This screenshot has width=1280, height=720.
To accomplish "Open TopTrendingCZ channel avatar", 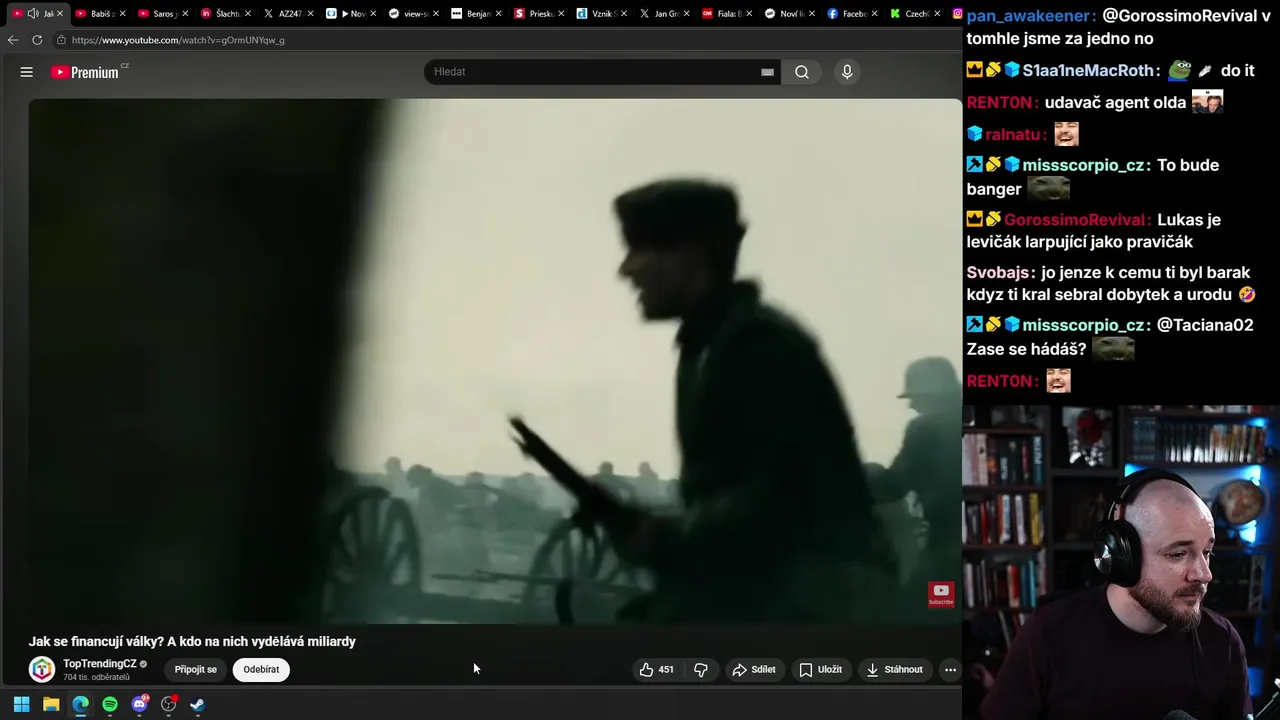I will (42, 669).
